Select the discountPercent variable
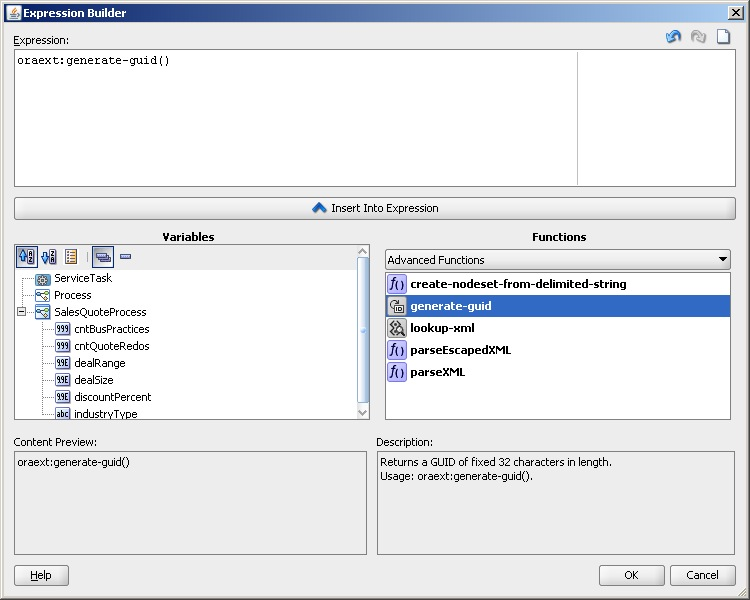The width and height of the screenshot is (750, 600). (112, 397)
